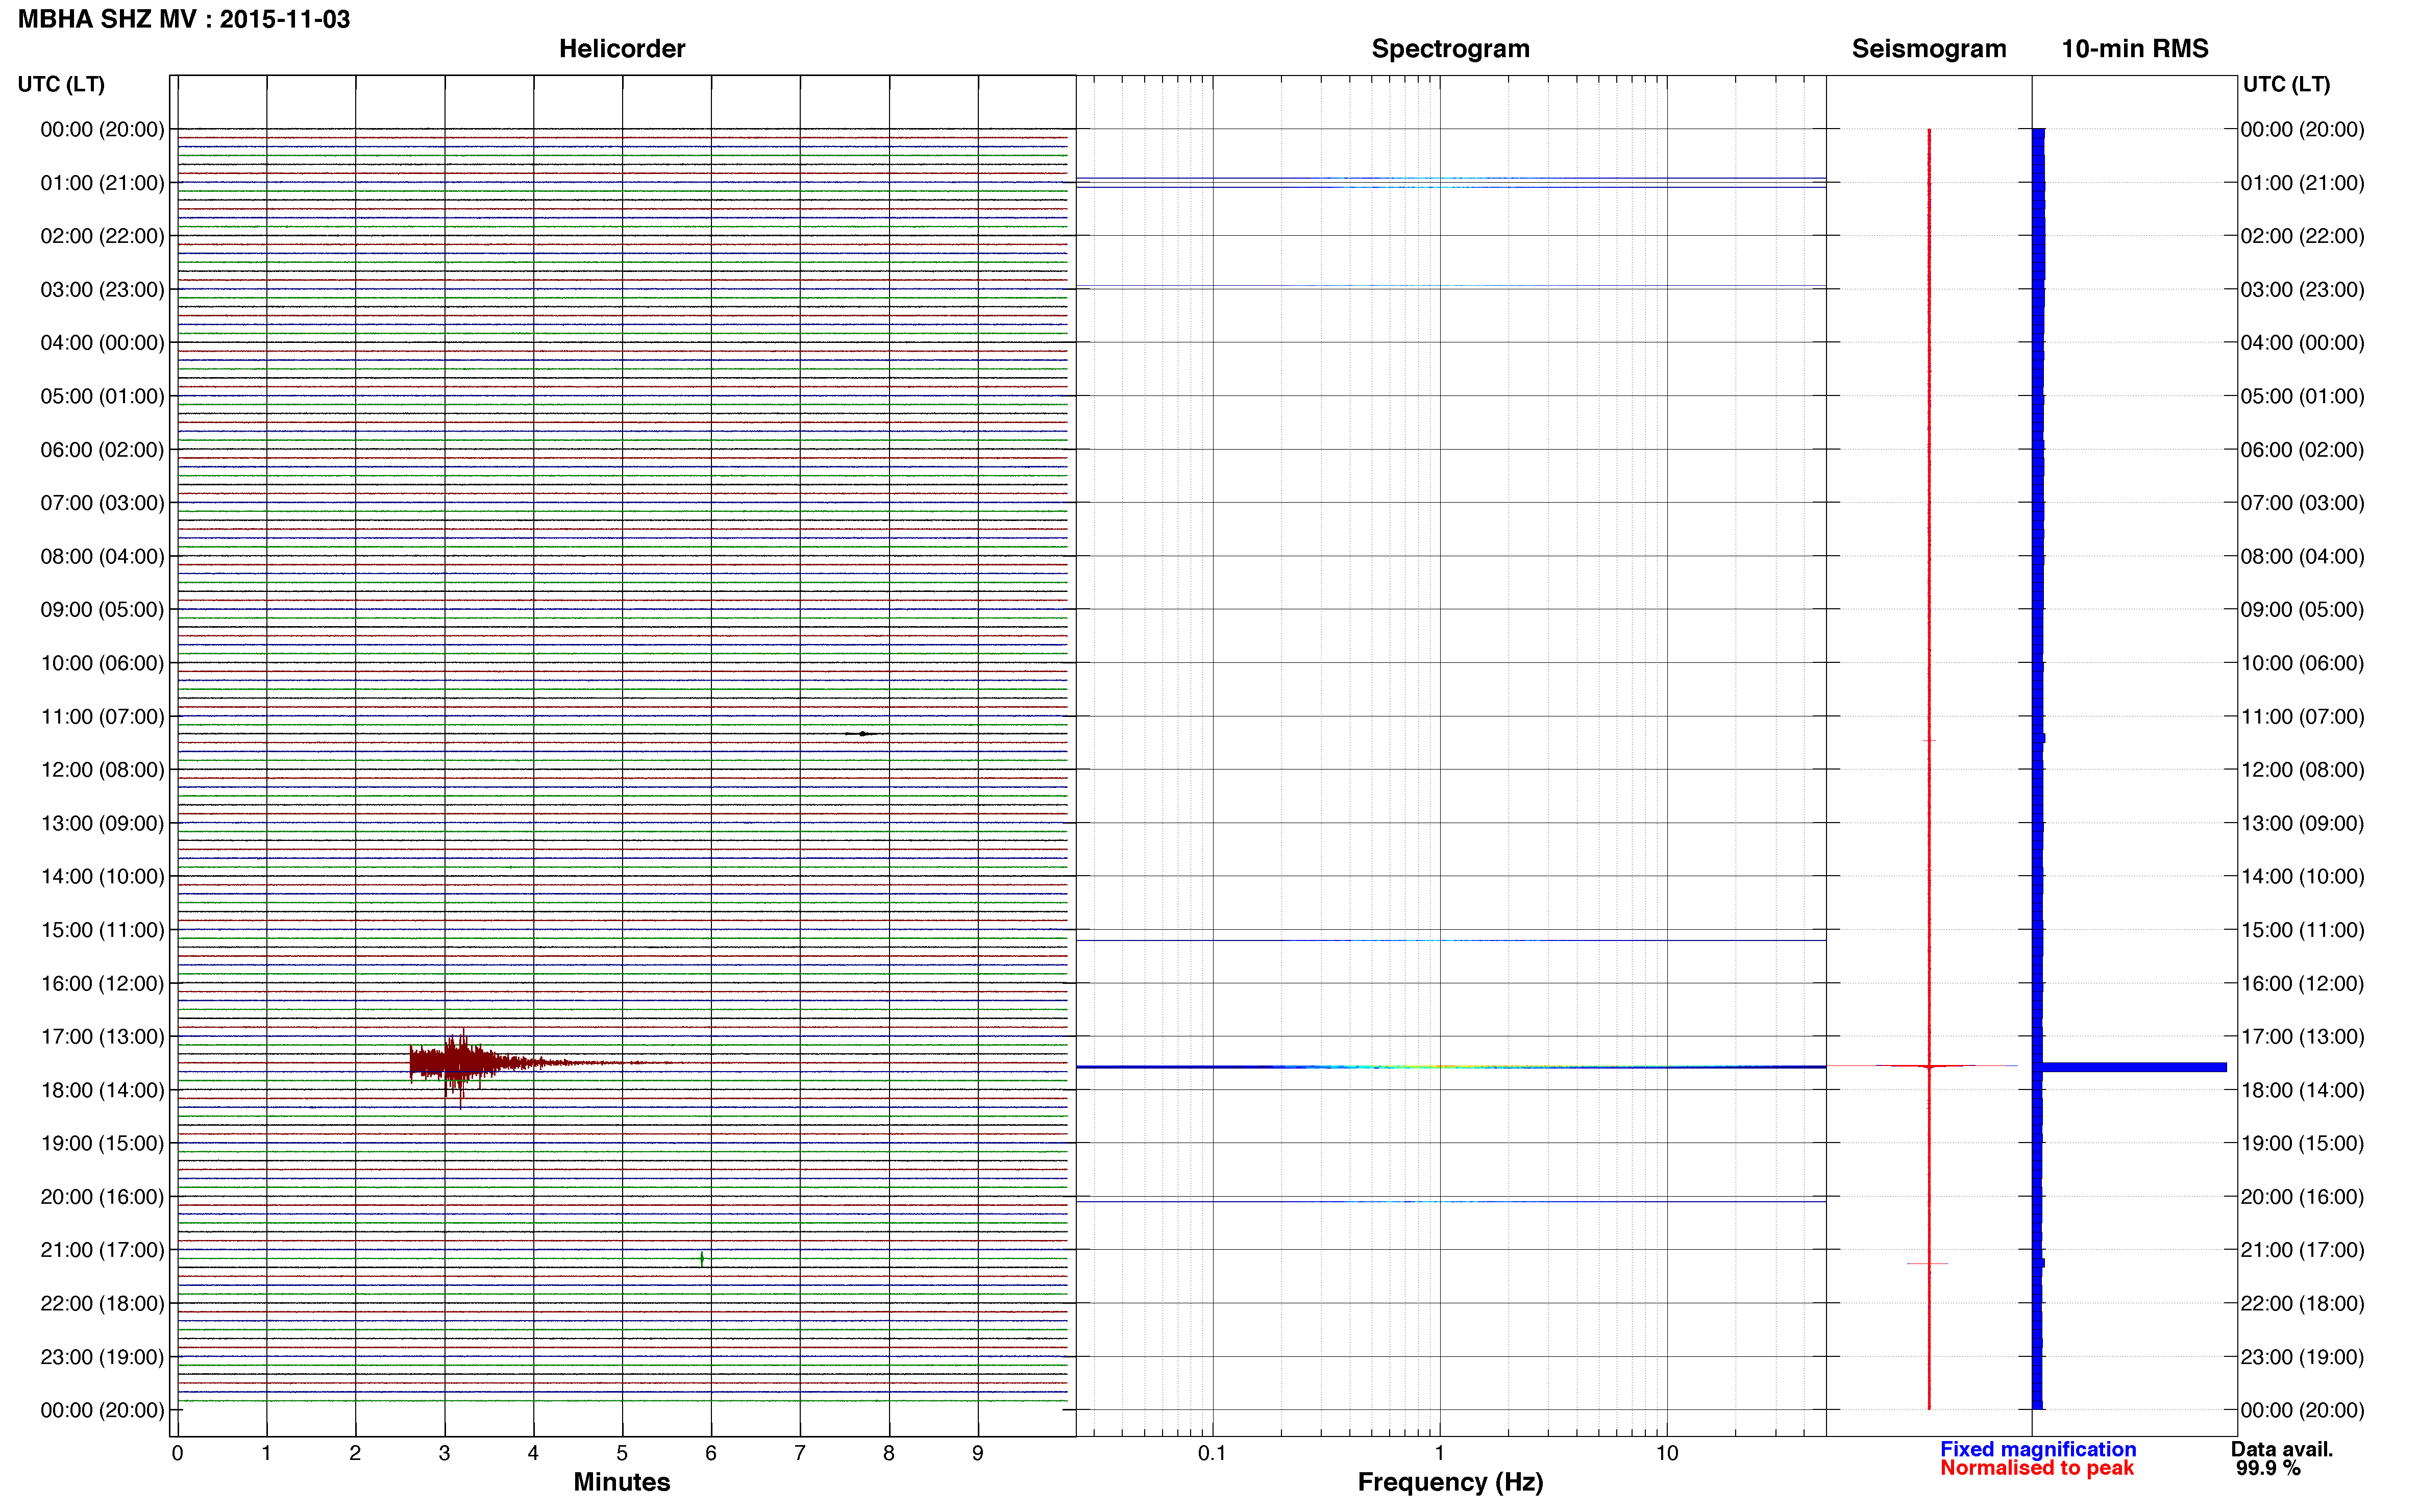The image size is (2419, 1512).
Task: Click the right-axis 22:00 (18:00) time label
Action: (2303, 1304)
